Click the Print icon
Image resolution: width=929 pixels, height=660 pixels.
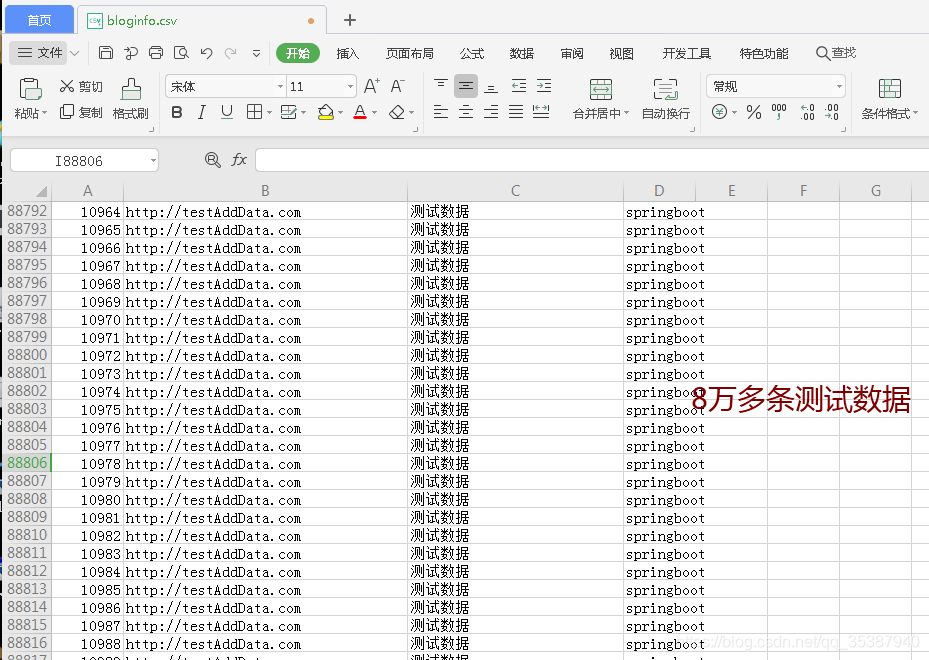coord(156,53)
